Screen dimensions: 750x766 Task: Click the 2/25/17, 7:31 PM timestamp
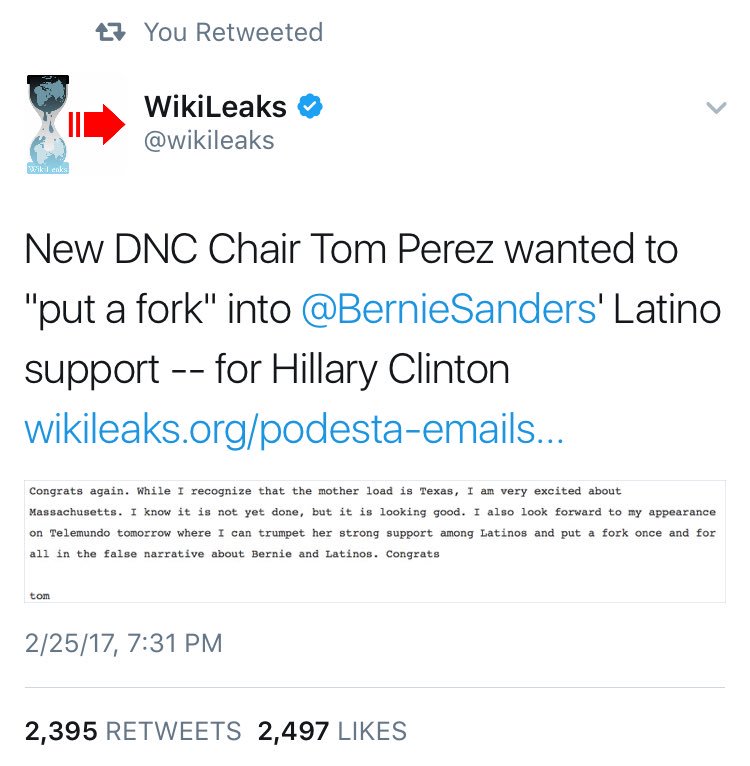[124, 643]
